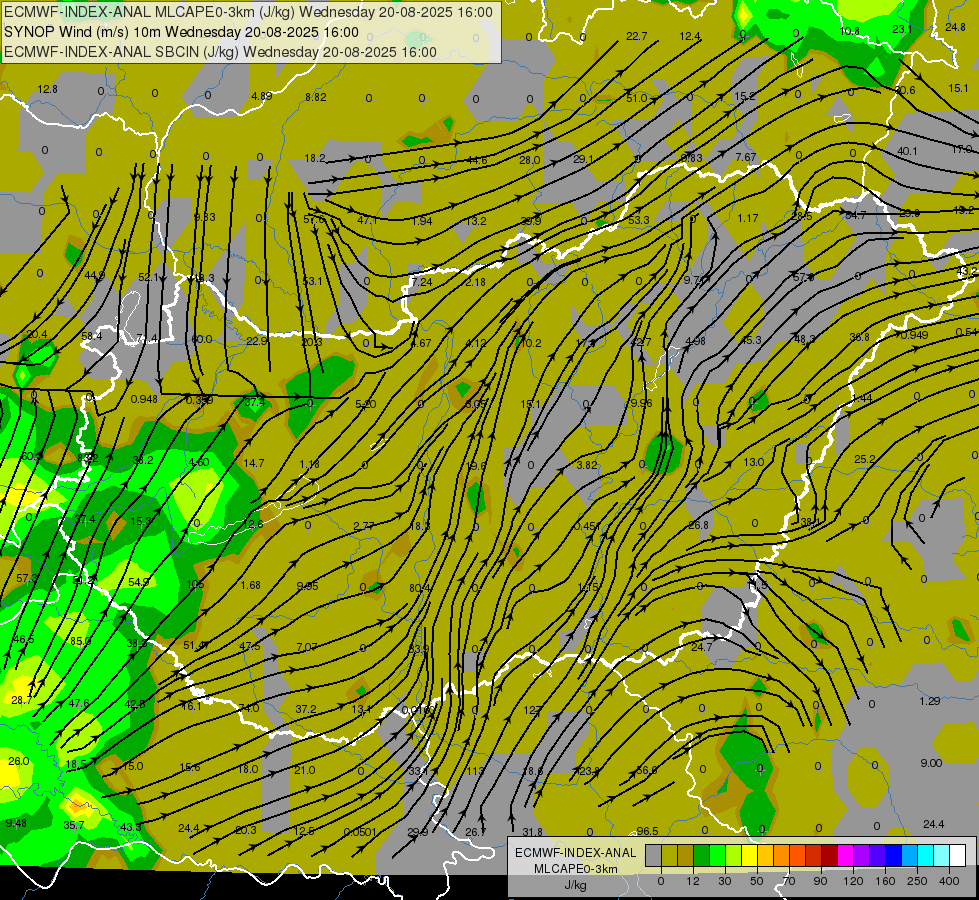
Task: Click the map value '1.29'
Action: click(x=930, y=701)
